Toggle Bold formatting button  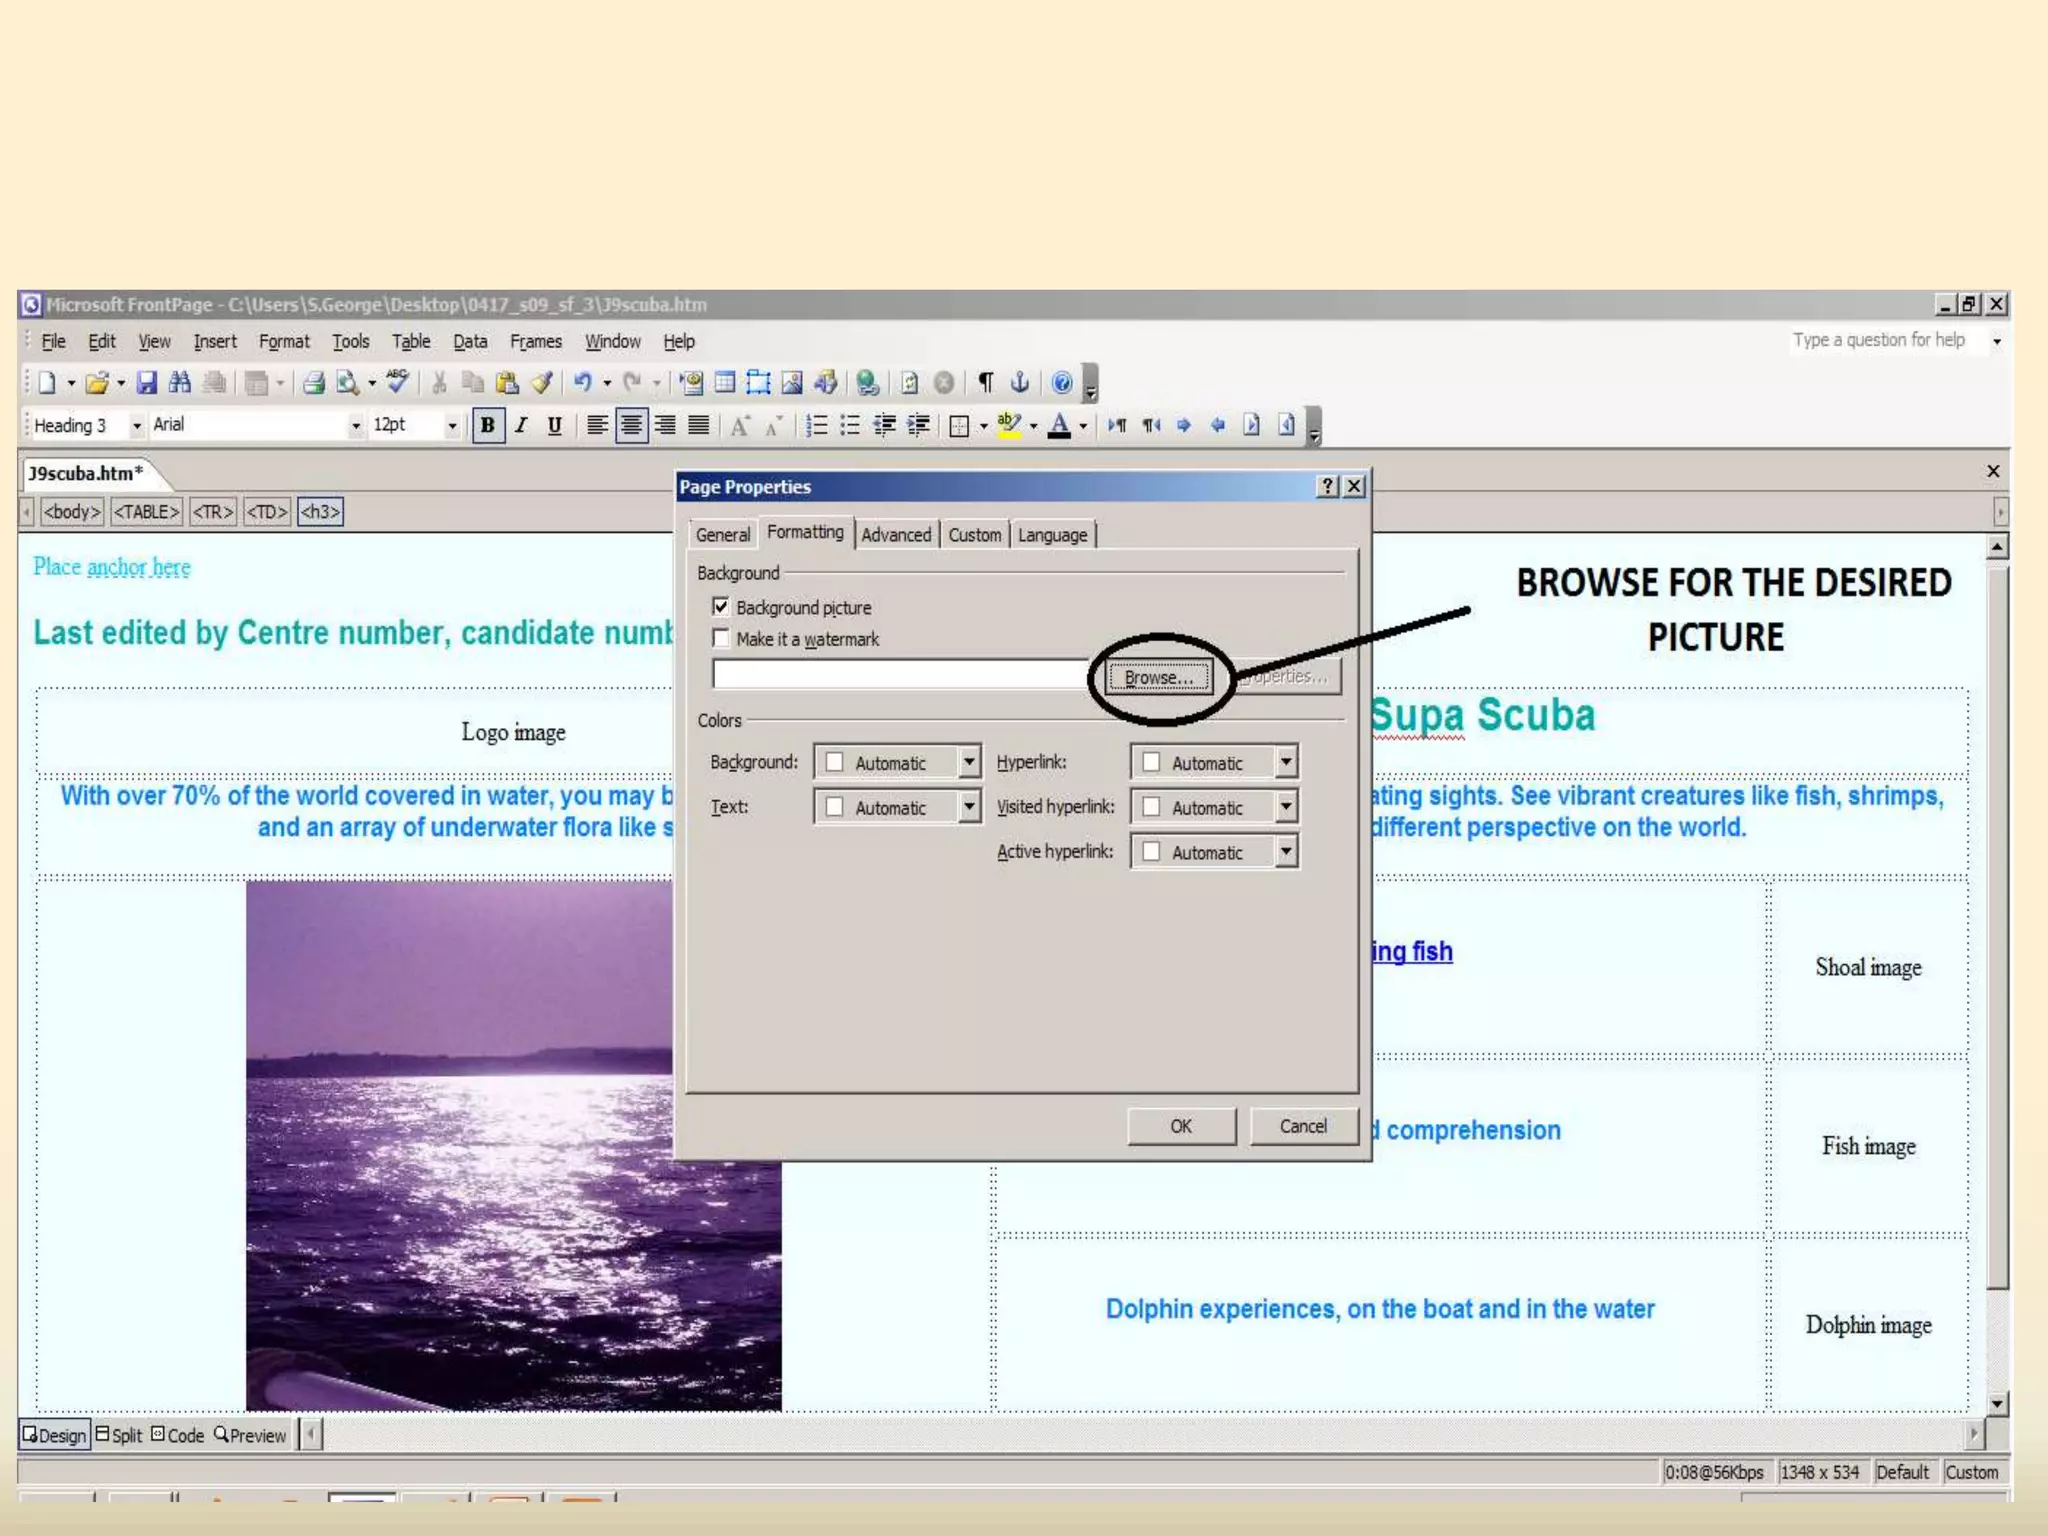[x=487, y=426]
